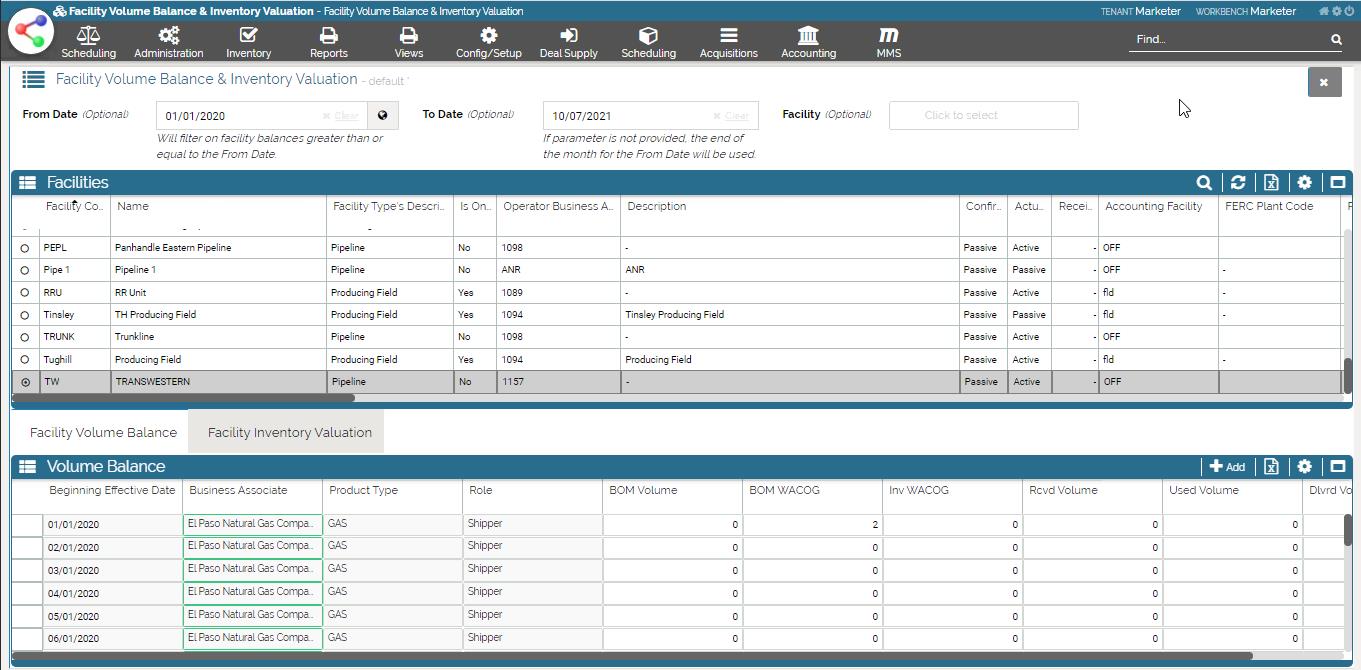Image resolution: width=1361 pixels, height=670 pixels.
Task: Add a new Volume Balance record
Action: tap(1227, 467)
